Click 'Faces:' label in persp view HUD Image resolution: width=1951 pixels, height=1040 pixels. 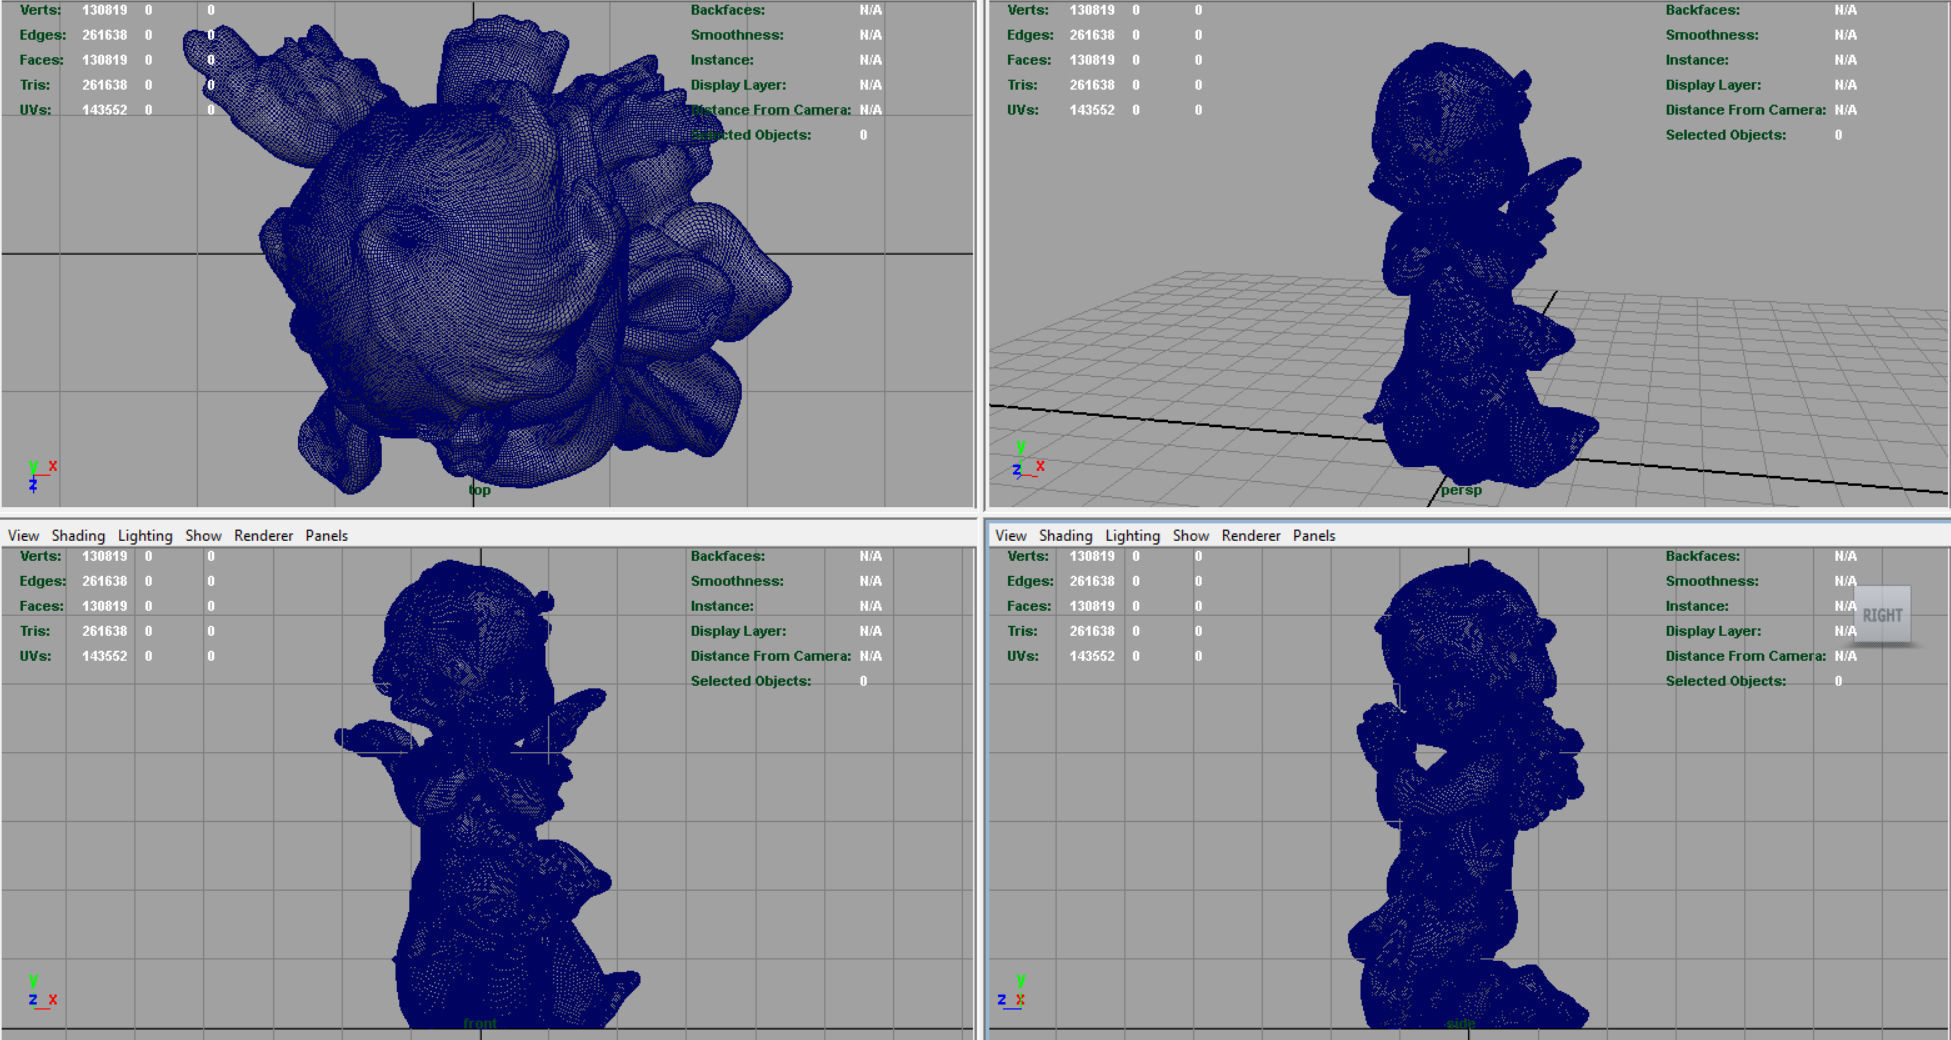tap(1029, 60)
